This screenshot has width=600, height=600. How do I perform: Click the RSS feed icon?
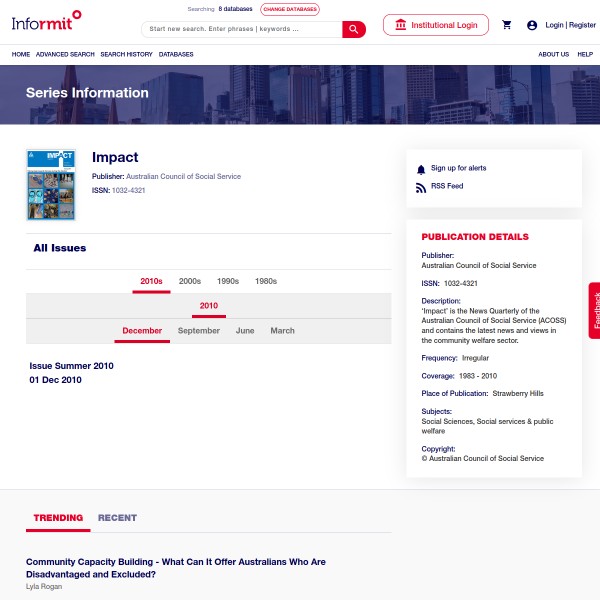pyautogui.click(x=421, y=187)
